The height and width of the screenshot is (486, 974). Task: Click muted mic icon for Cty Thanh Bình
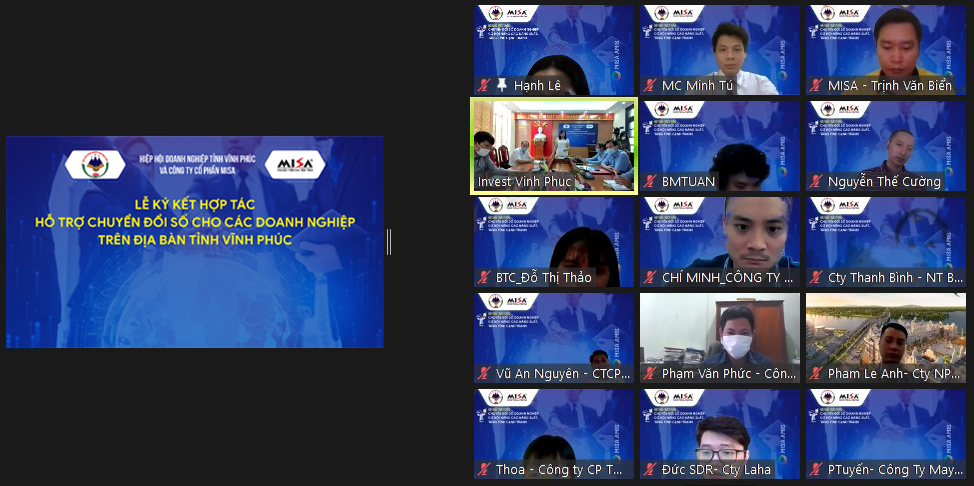[816, 278]
